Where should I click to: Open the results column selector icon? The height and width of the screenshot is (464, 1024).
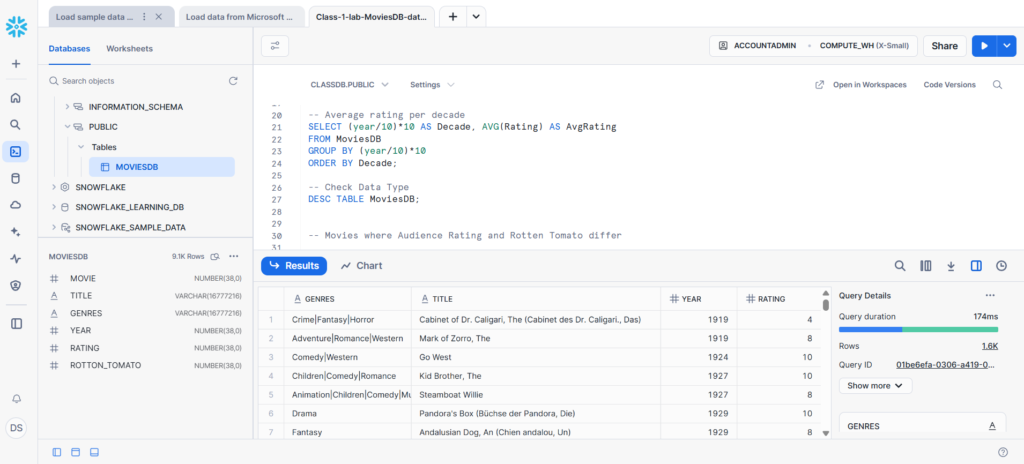tap(925, 265)
